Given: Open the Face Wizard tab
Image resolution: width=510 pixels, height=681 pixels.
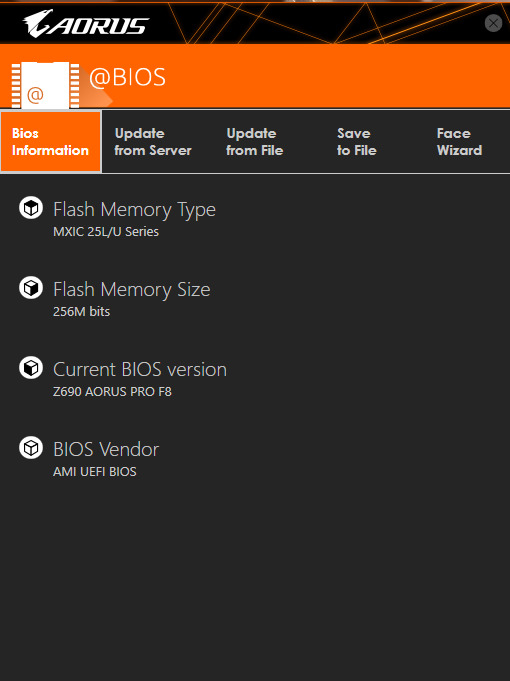Looking at the screenshot, I should (459, 142).
